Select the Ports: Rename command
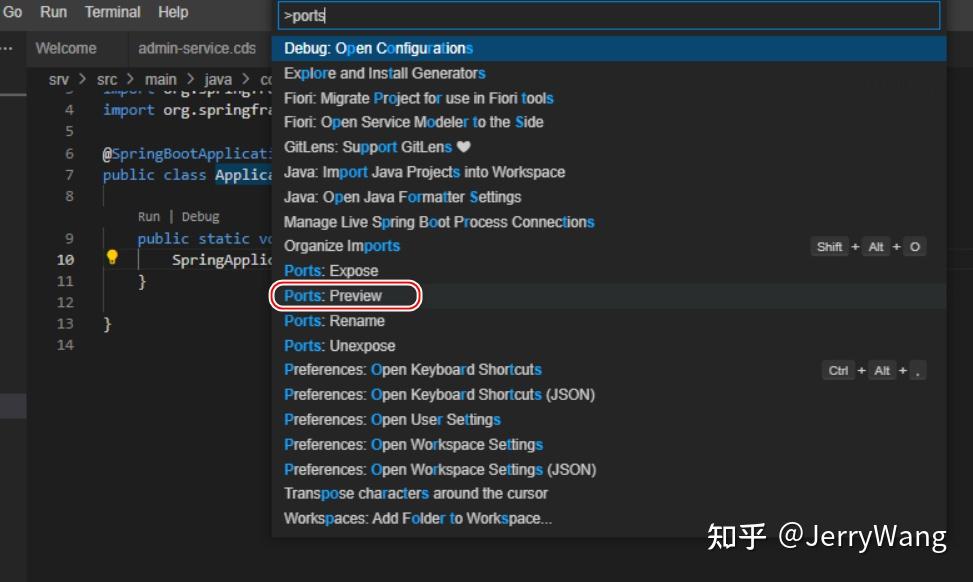The height and width of the screenshot is (582, 973). pyautogui.click(x=609, y=321)
